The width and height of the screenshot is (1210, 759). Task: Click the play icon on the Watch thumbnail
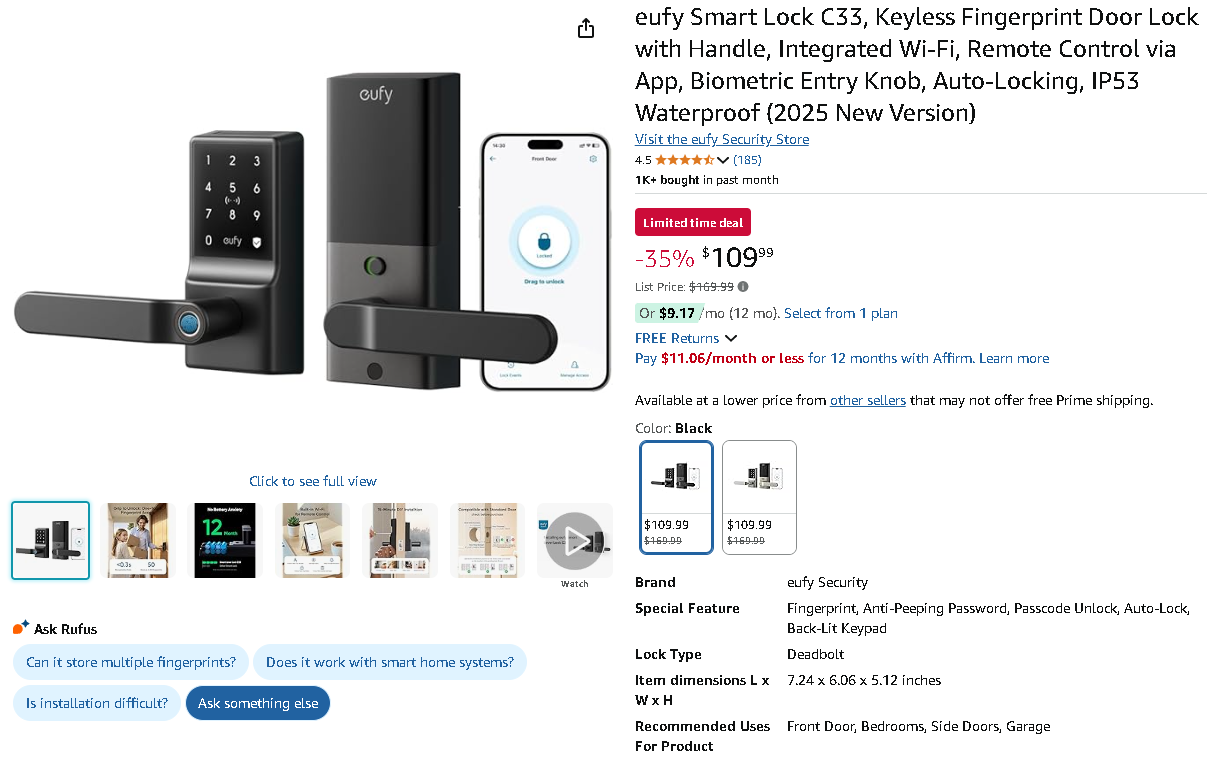point(574,540)
